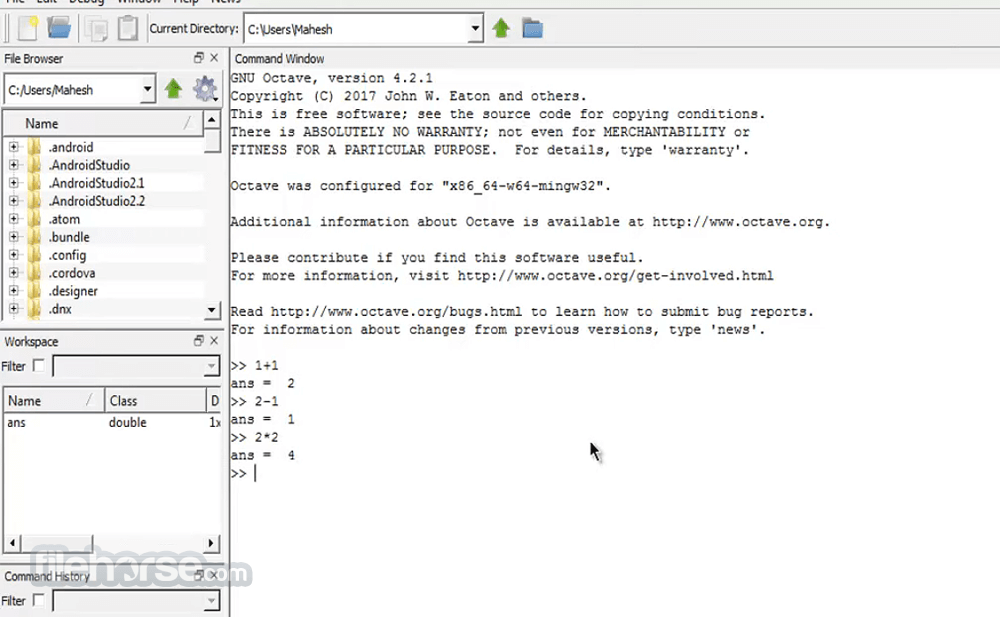Go to parent directory in File Browser
Image resolution: width=1000 pixels, height=617 pixels.
point(173,89)
